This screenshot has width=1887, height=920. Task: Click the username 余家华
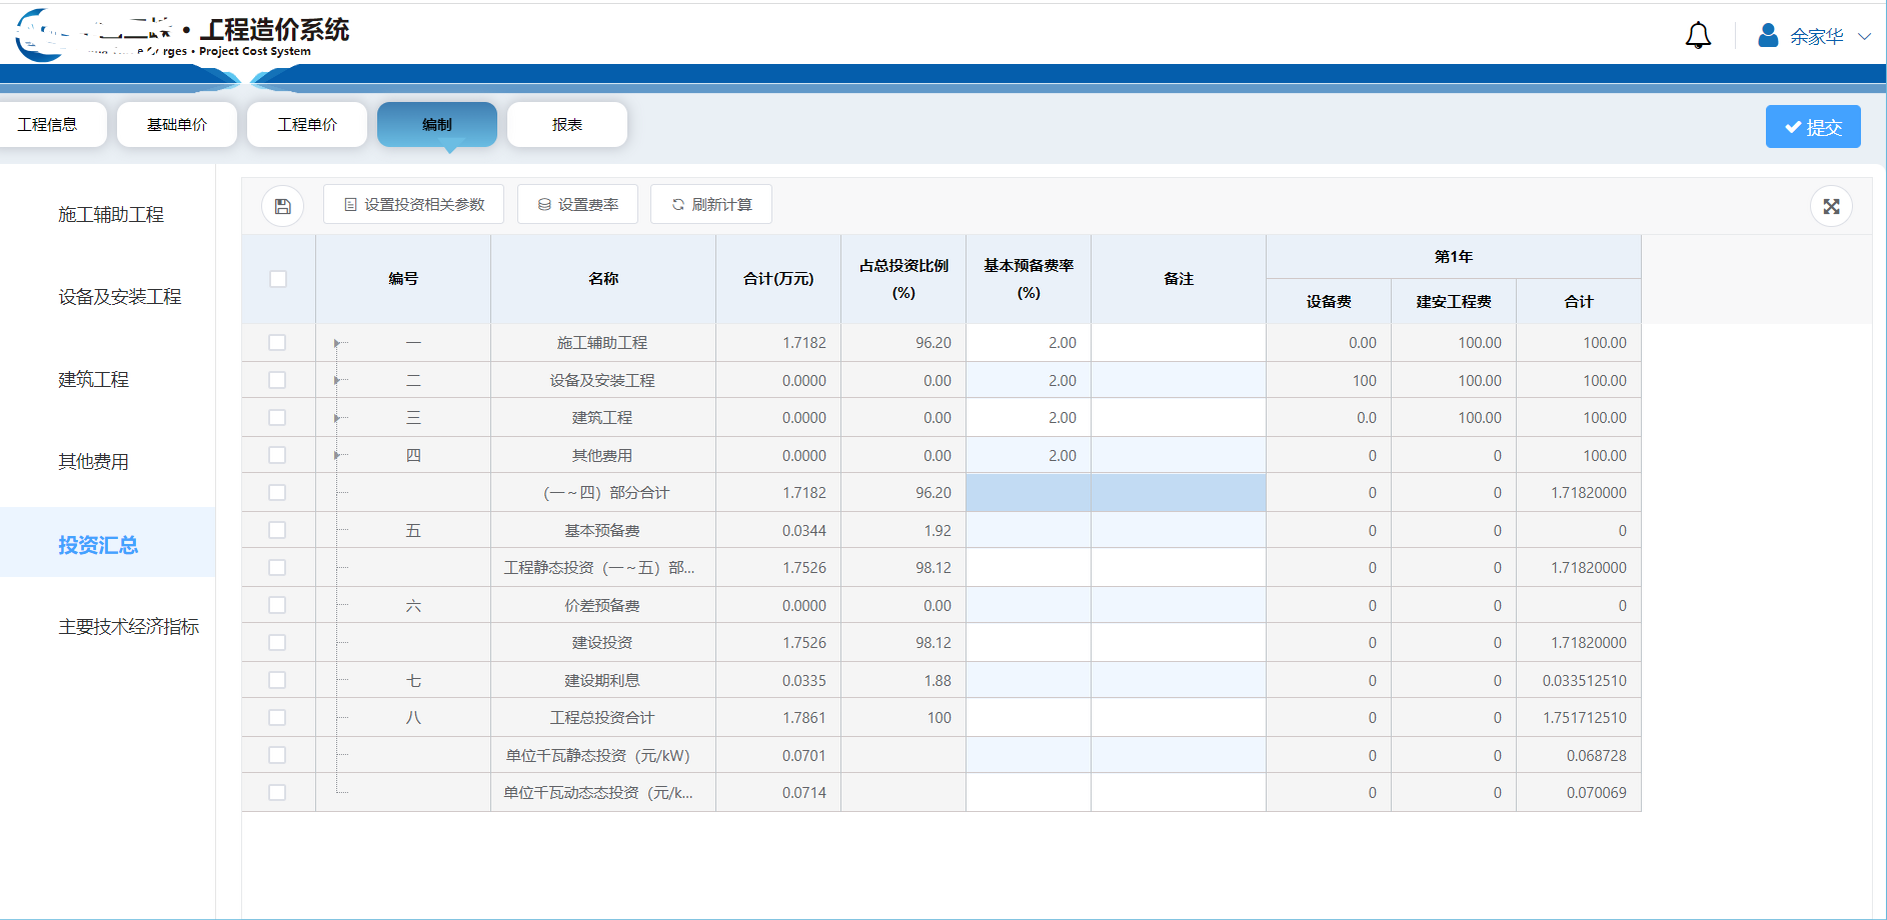1817,37
